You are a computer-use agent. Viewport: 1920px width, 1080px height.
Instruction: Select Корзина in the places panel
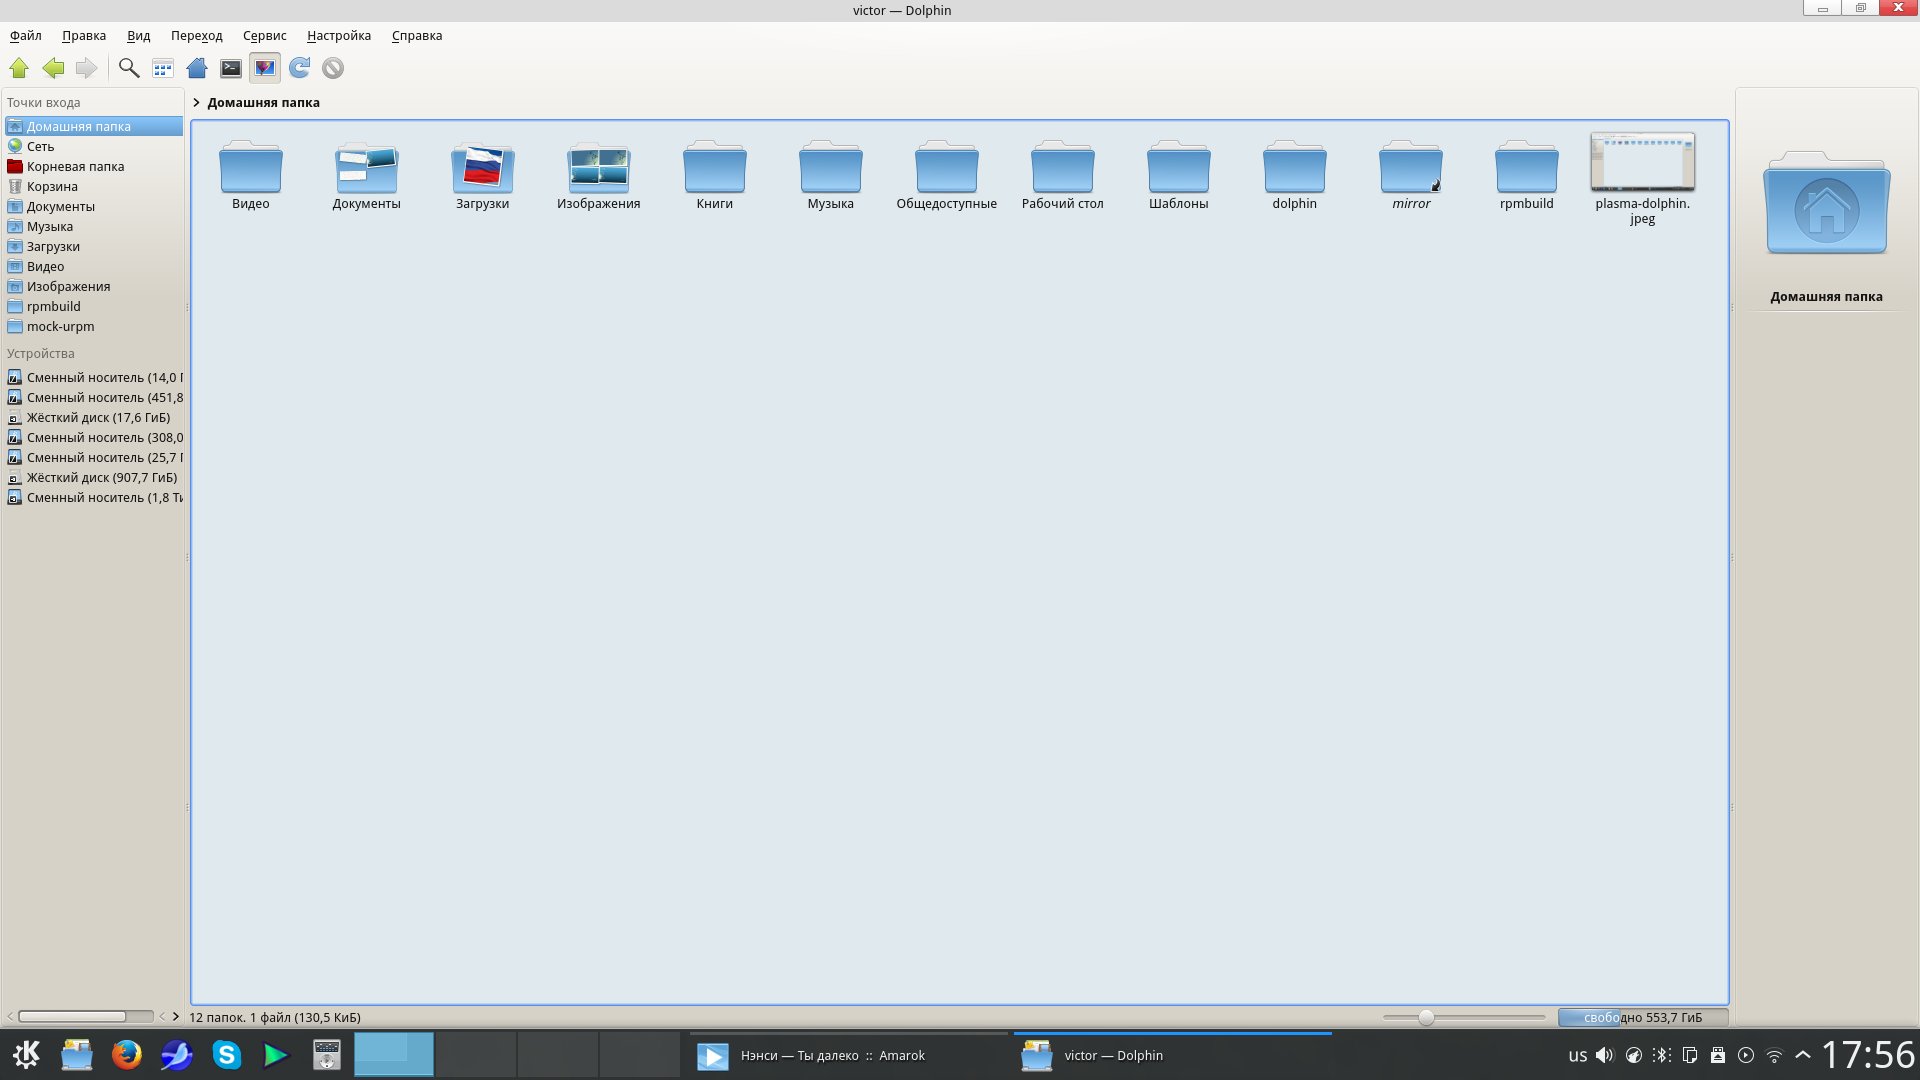coord(52,187)
